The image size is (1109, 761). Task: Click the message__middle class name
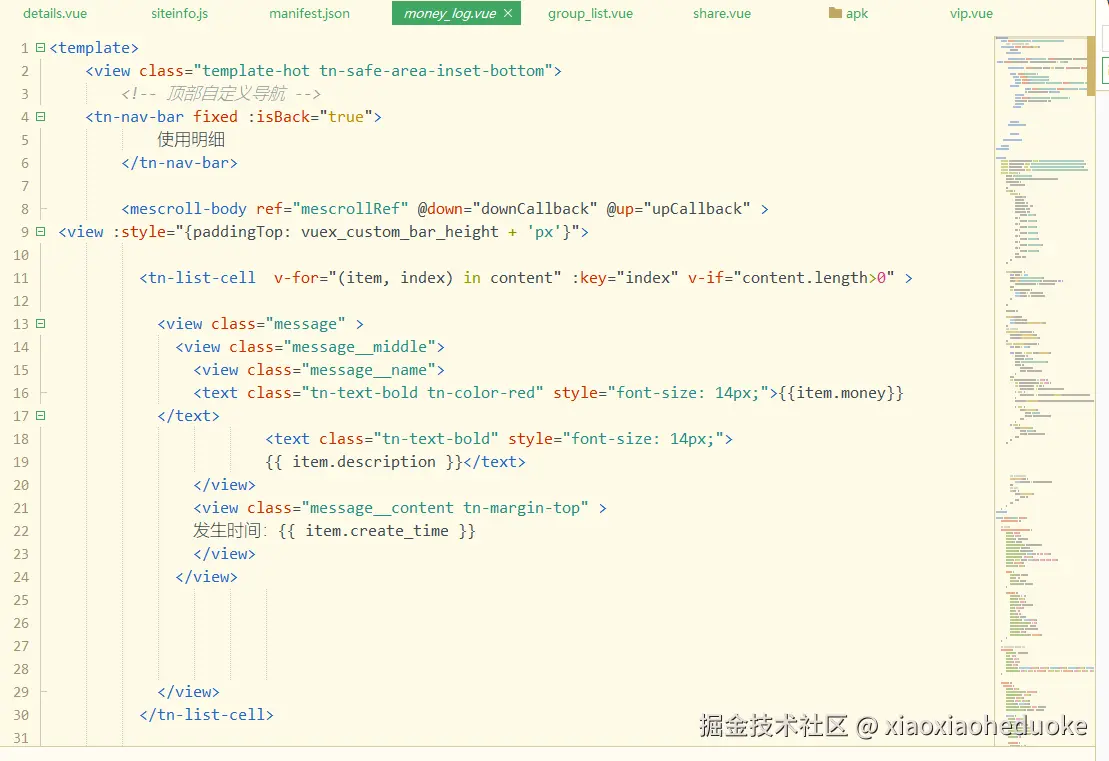[359, 347]
